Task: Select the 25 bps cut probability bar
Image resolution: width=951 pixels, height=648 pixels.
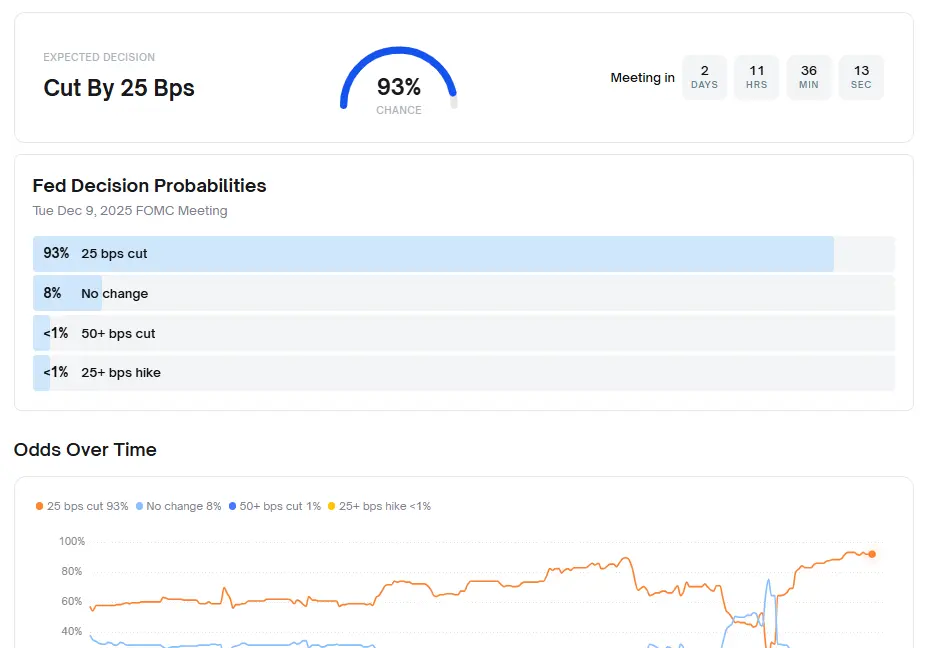Action: tap(433, 254)
